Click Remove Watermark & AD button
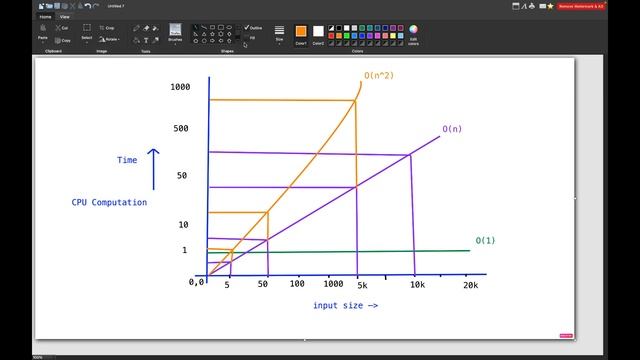640x360 pixels. tap(581, 6)
